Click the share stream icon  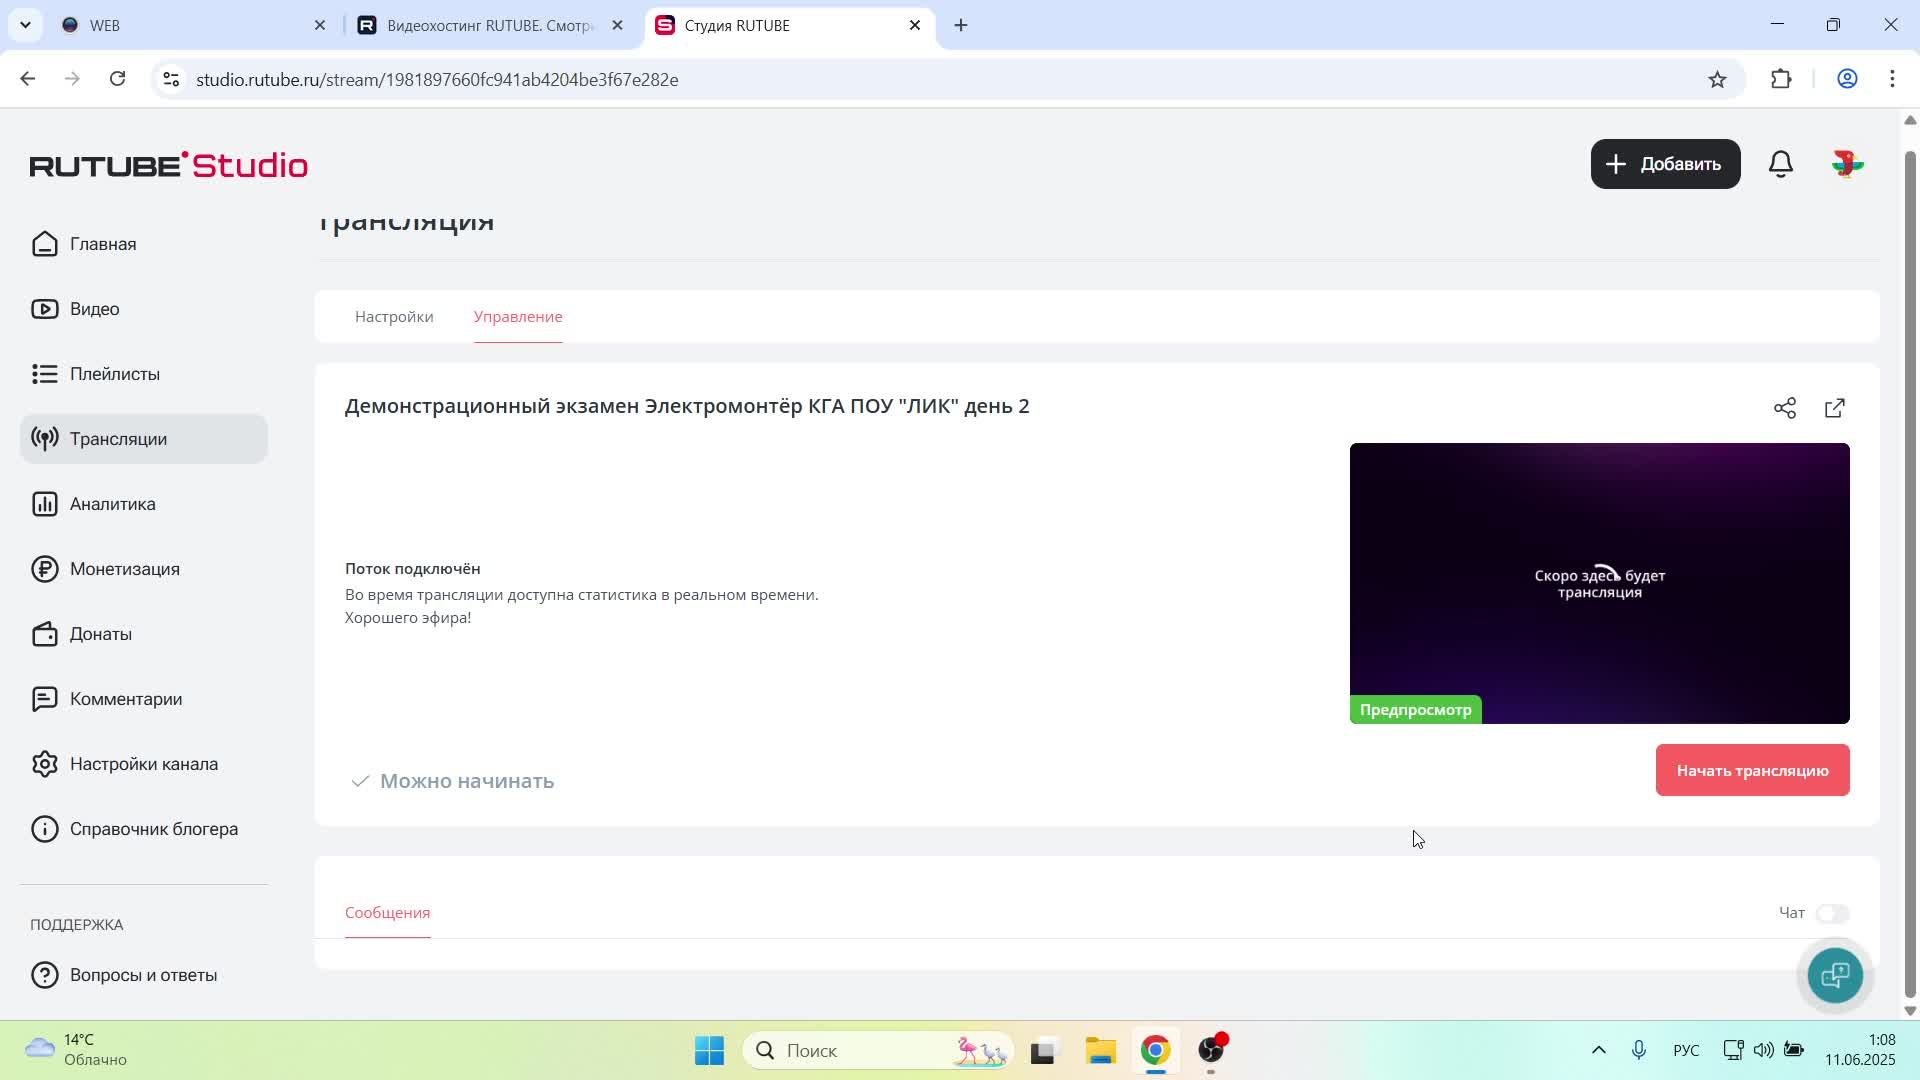[x=1785, y=408]
